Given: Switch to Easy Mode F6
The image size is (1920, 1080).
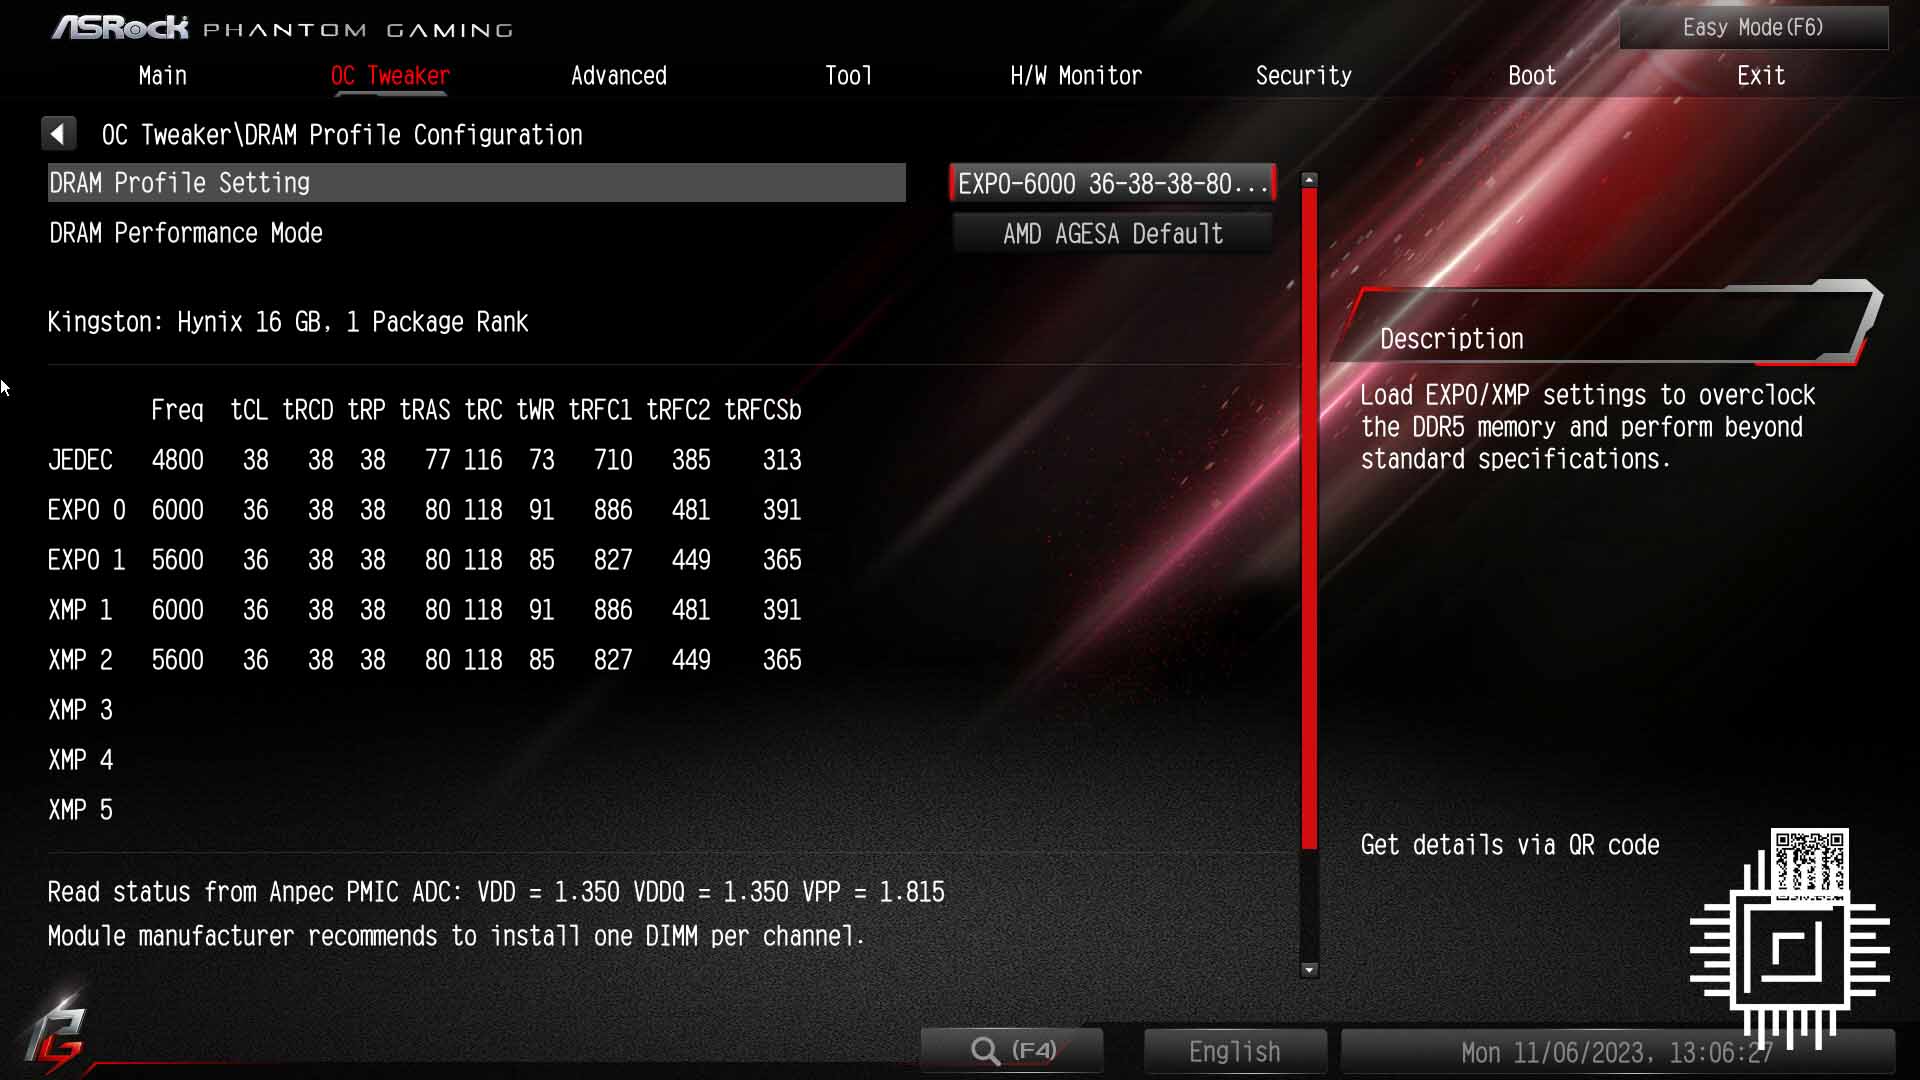Looking at the screenshot, I should [1754, 26].
